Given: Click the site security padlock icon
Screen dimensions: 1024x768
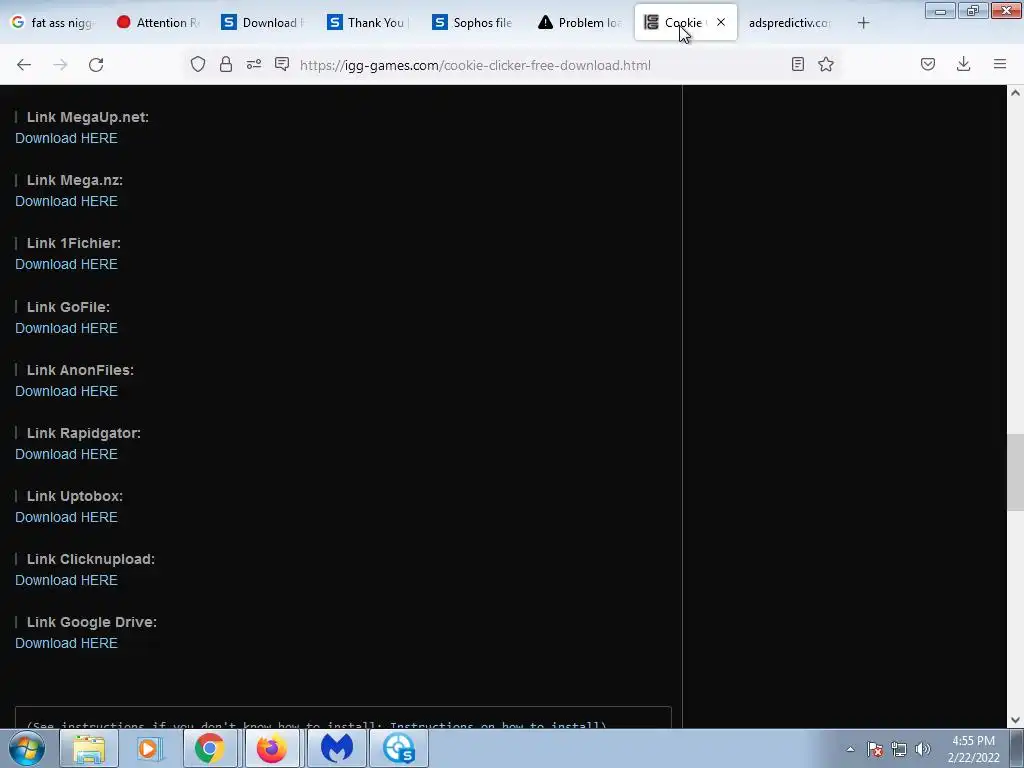Looking at the screenshot, I should click(x=226, y=64).
